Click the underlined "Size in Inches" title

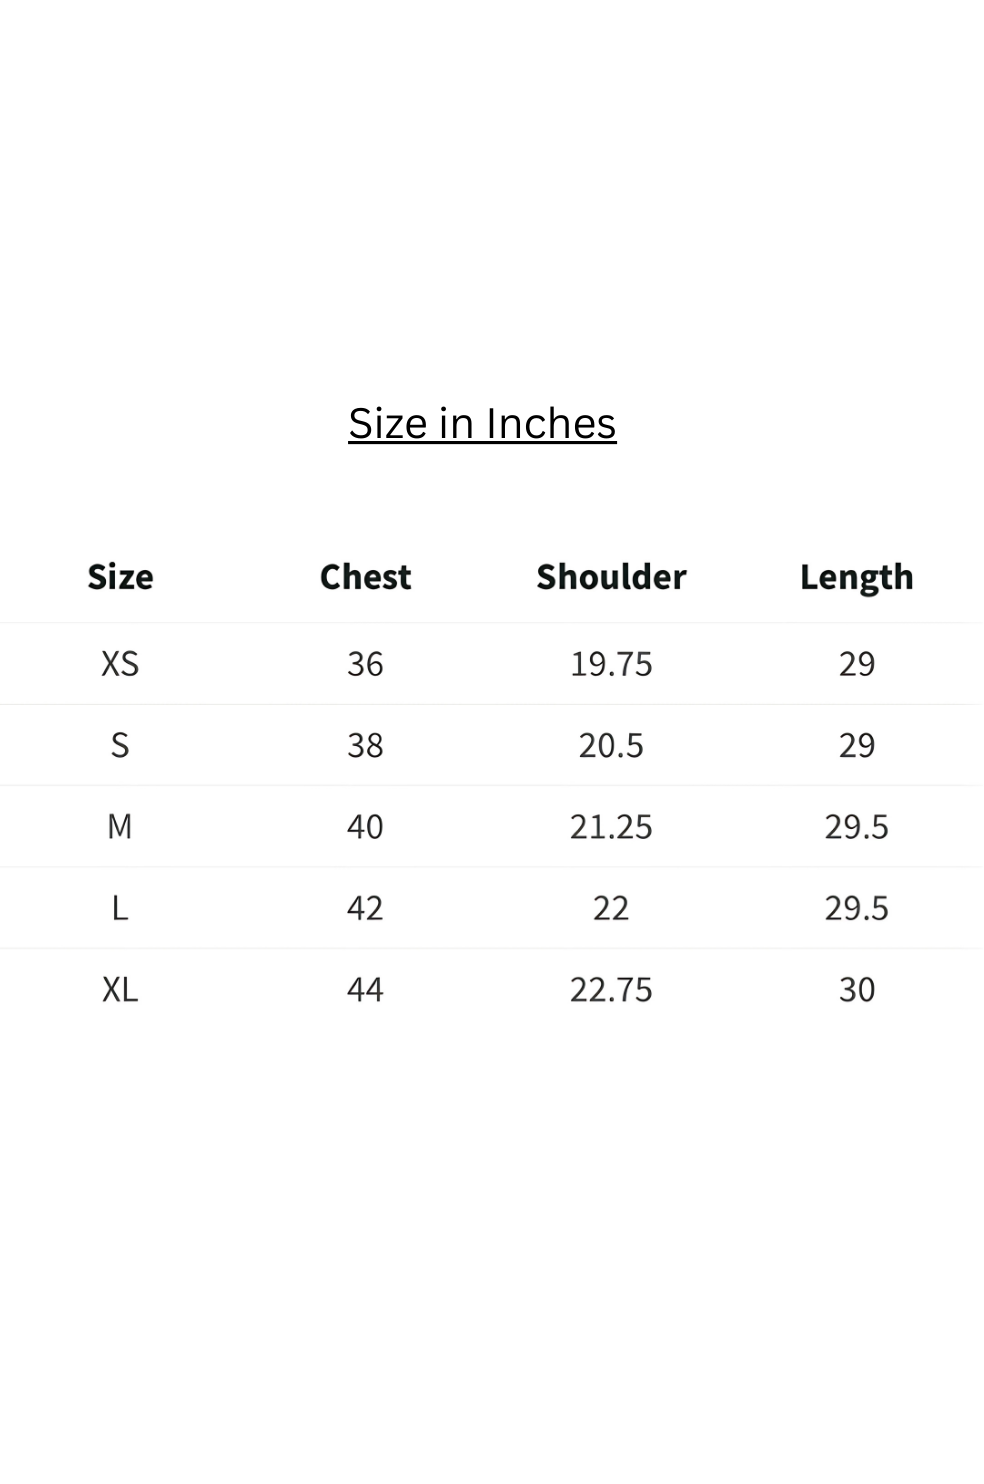(482, 424)
